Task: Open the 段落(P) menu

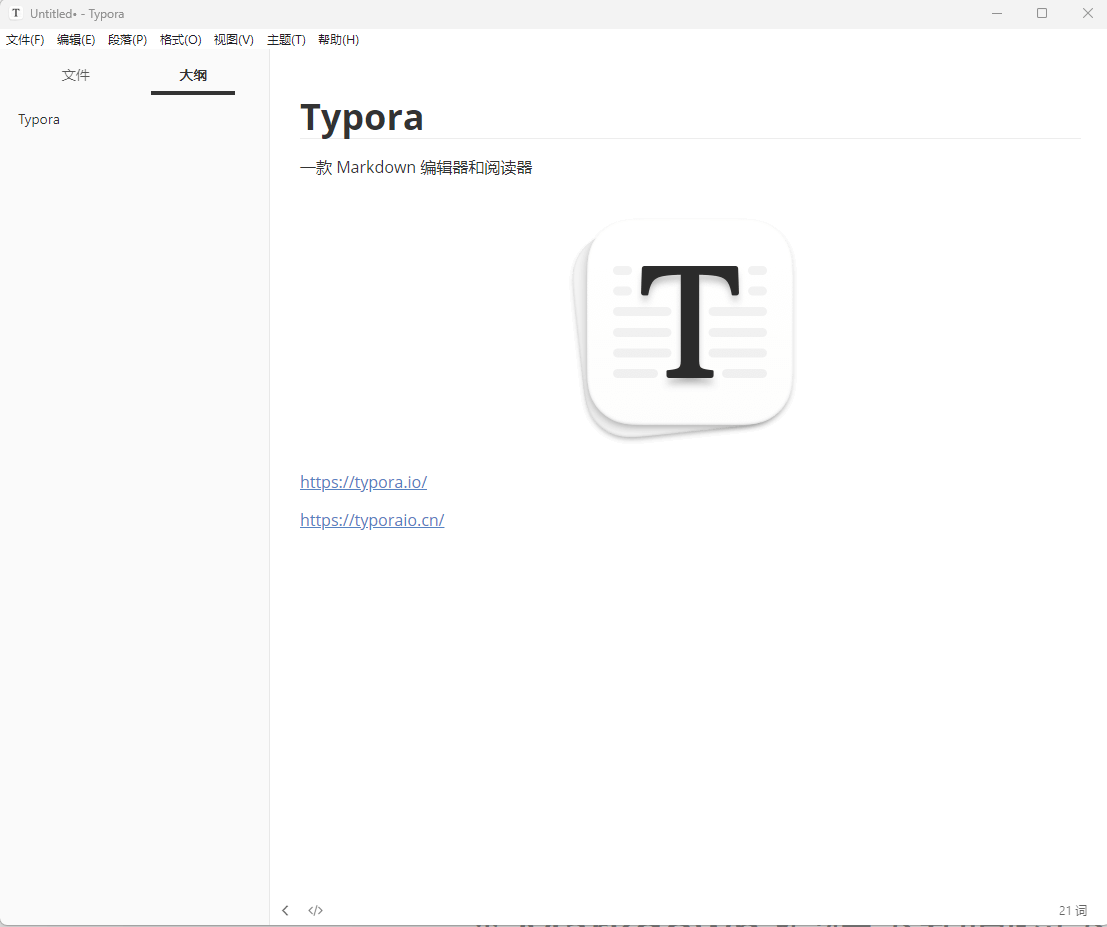Action: click(128, 40)
